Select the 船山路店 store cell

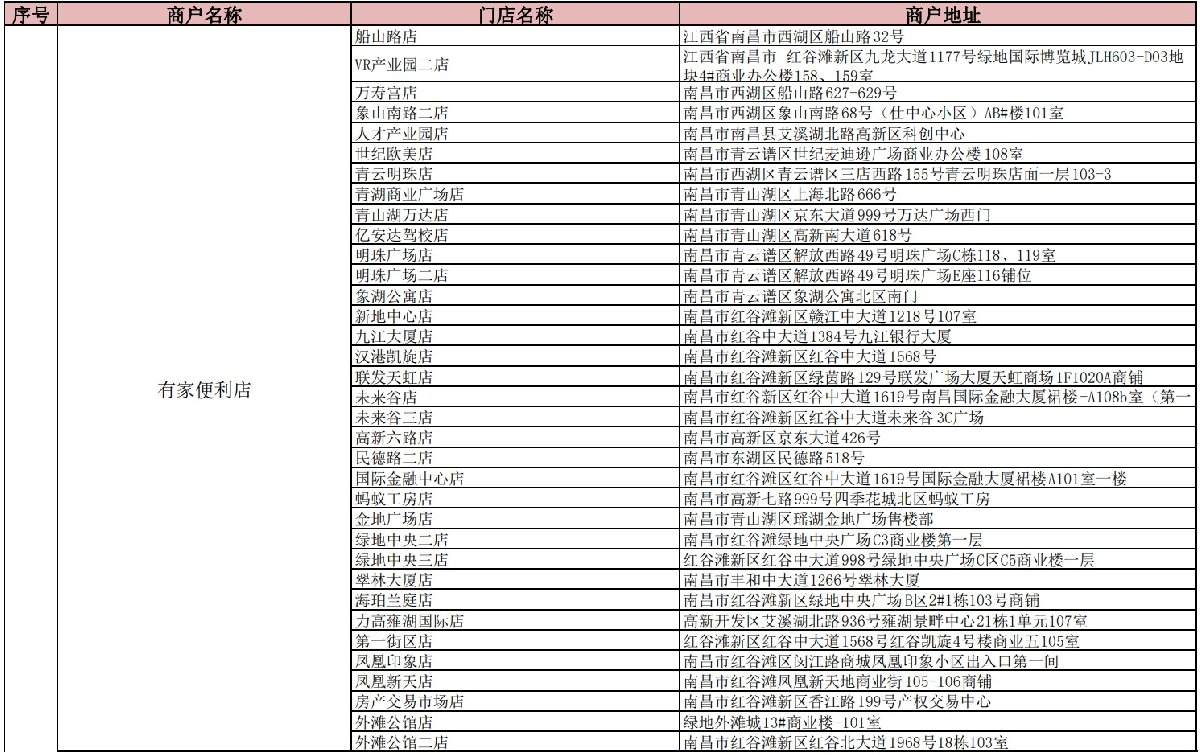pyautogui.click(x=515, y=36)
